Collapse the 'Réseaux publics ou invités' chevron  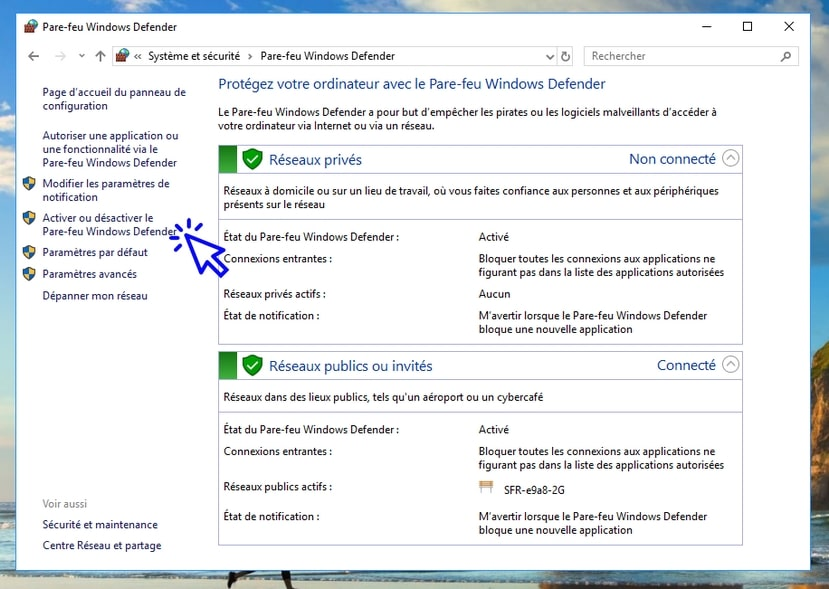(731, 364)
